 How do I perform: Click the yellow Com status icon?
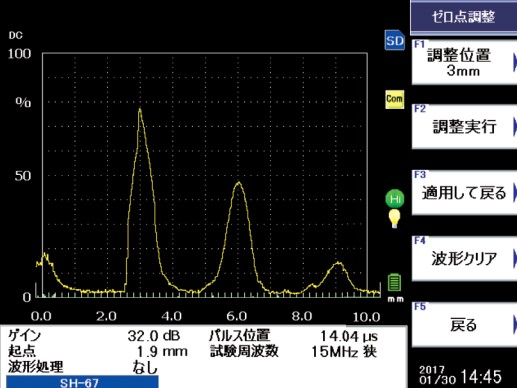coord(394,99)
